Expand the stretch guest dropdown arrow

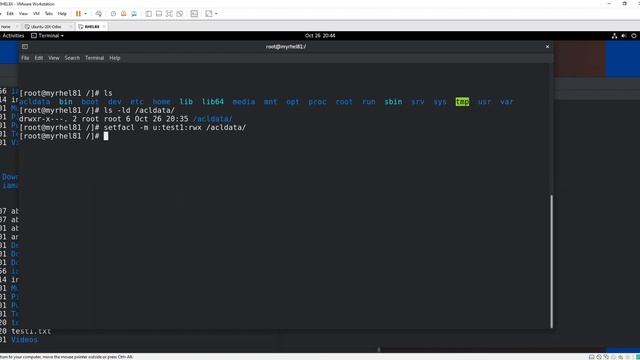[x=216, y=13]
